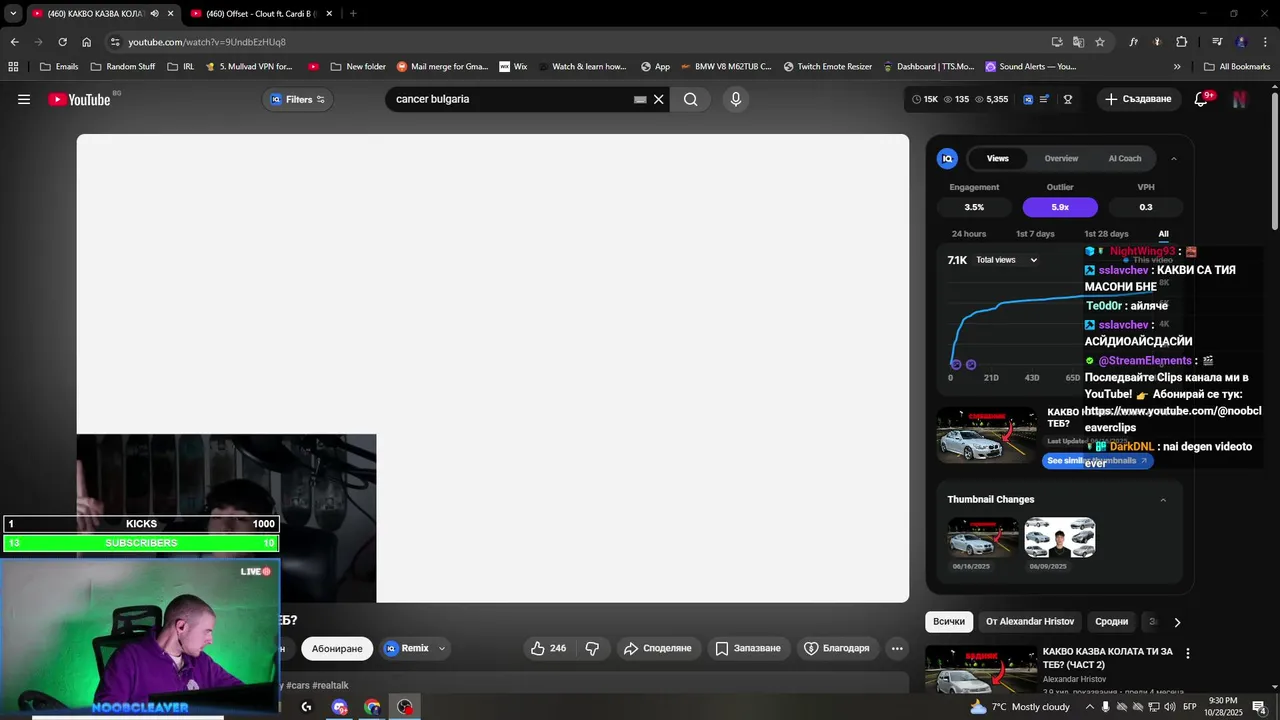This screenshot has height=720, width=1280.
Task: Mute the first tab's audio speaker icon
Action: coord(154,13)
